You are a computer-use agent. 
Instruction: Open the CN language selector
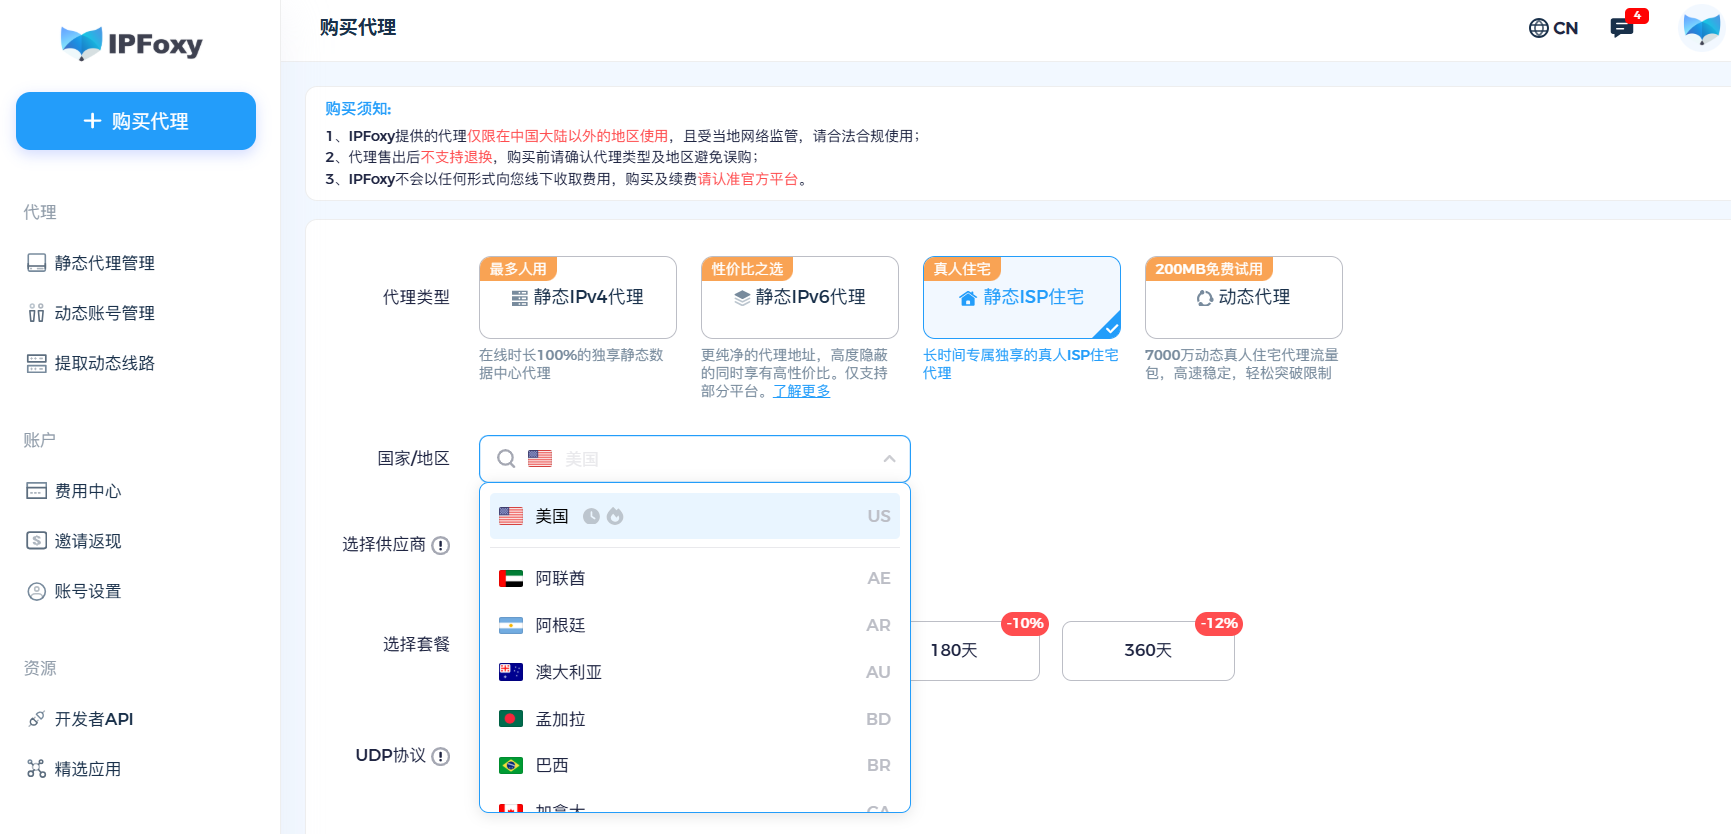coord(1553,28)
